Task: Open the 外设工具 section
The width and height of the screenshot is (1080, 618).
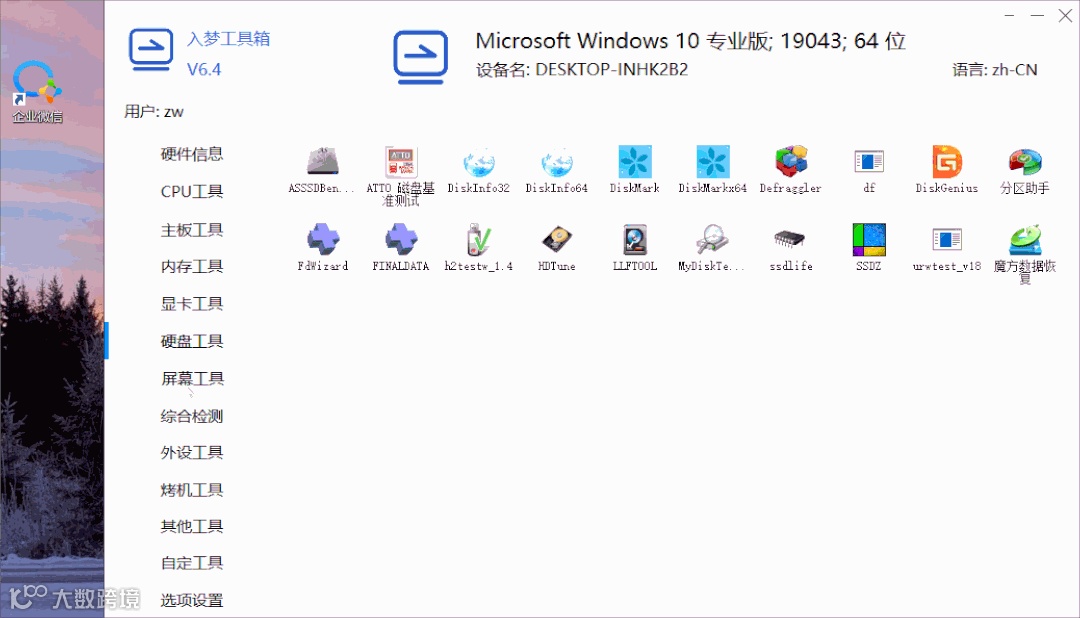Action: click(x=191, y=453)
